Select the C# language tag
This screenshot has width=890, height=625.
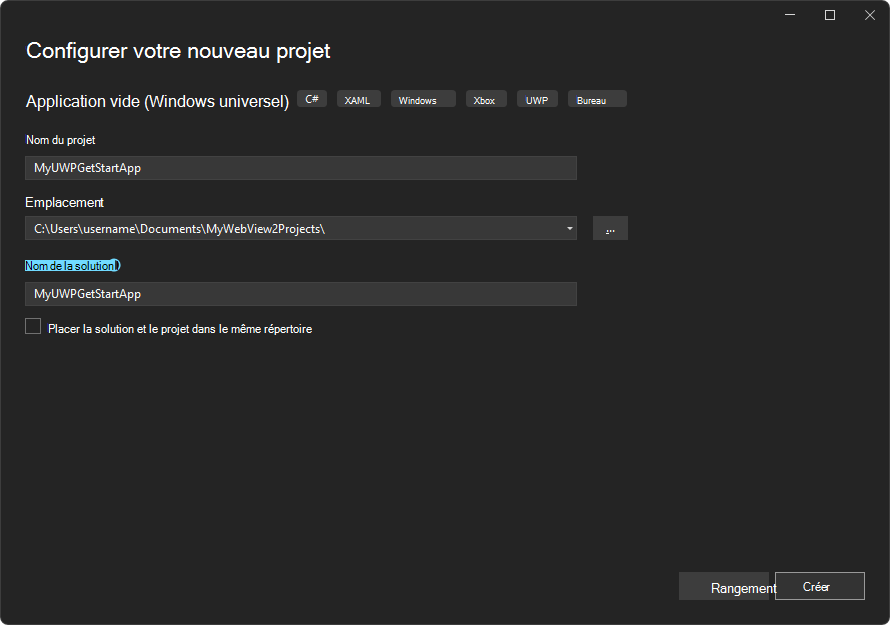311,98
